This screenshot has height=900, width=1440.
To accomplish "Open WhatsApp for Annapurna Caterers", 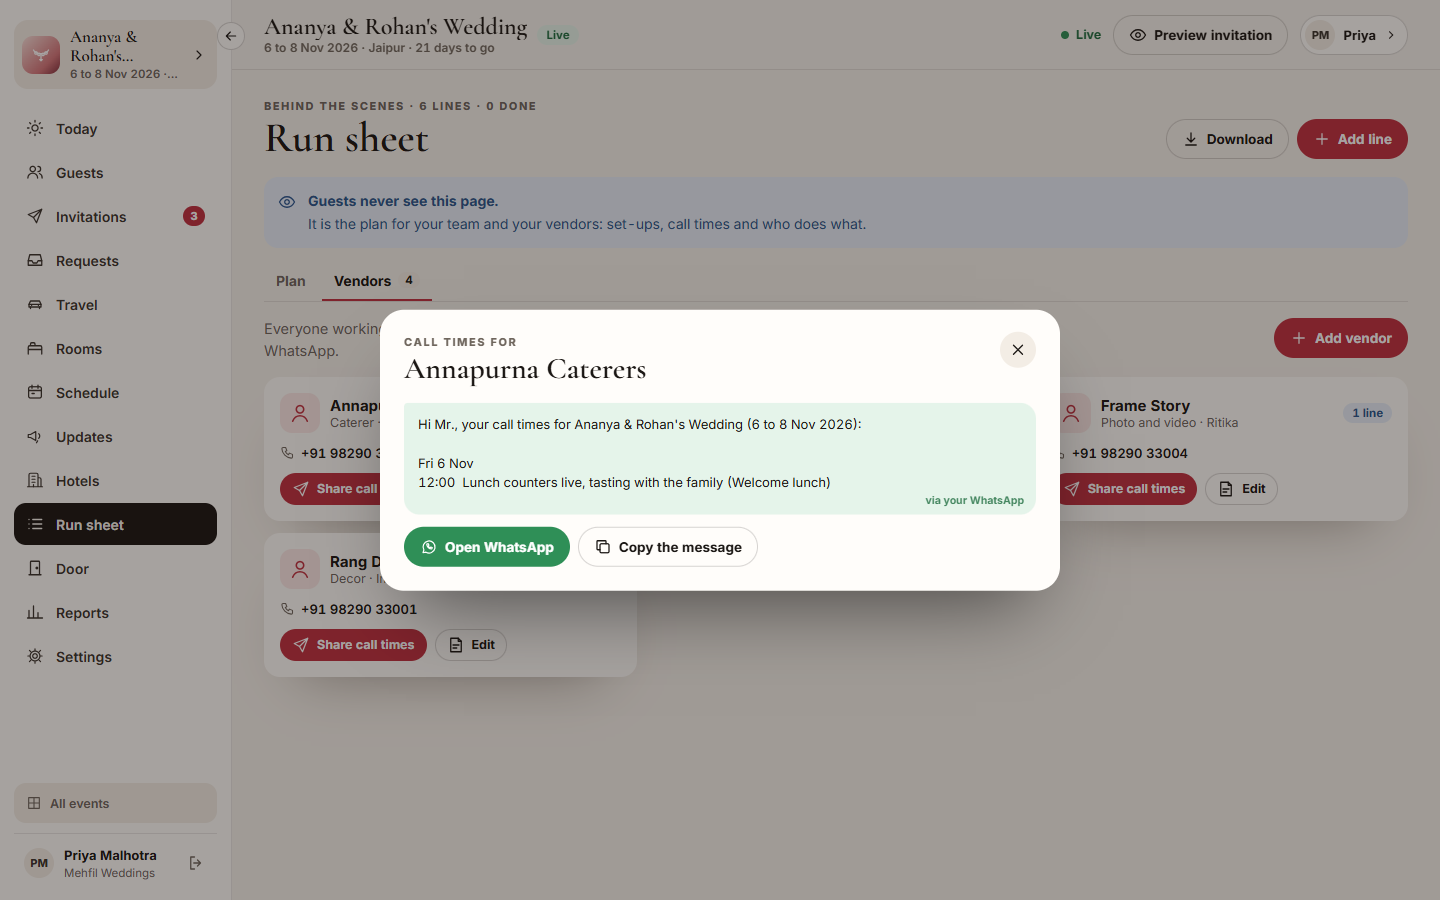I will pyautogui.click(x=487, y=547).
